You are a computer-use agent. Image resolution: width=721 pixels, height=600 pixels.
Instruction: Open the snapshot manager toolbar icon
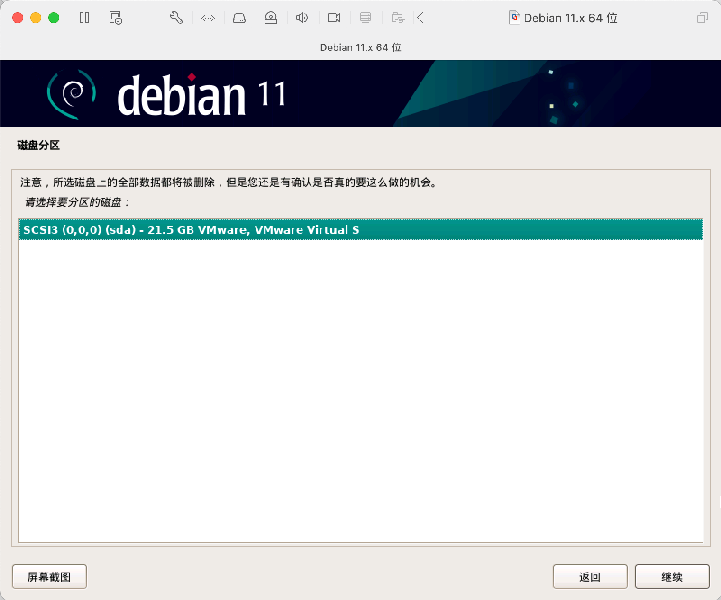pos(116,18)
